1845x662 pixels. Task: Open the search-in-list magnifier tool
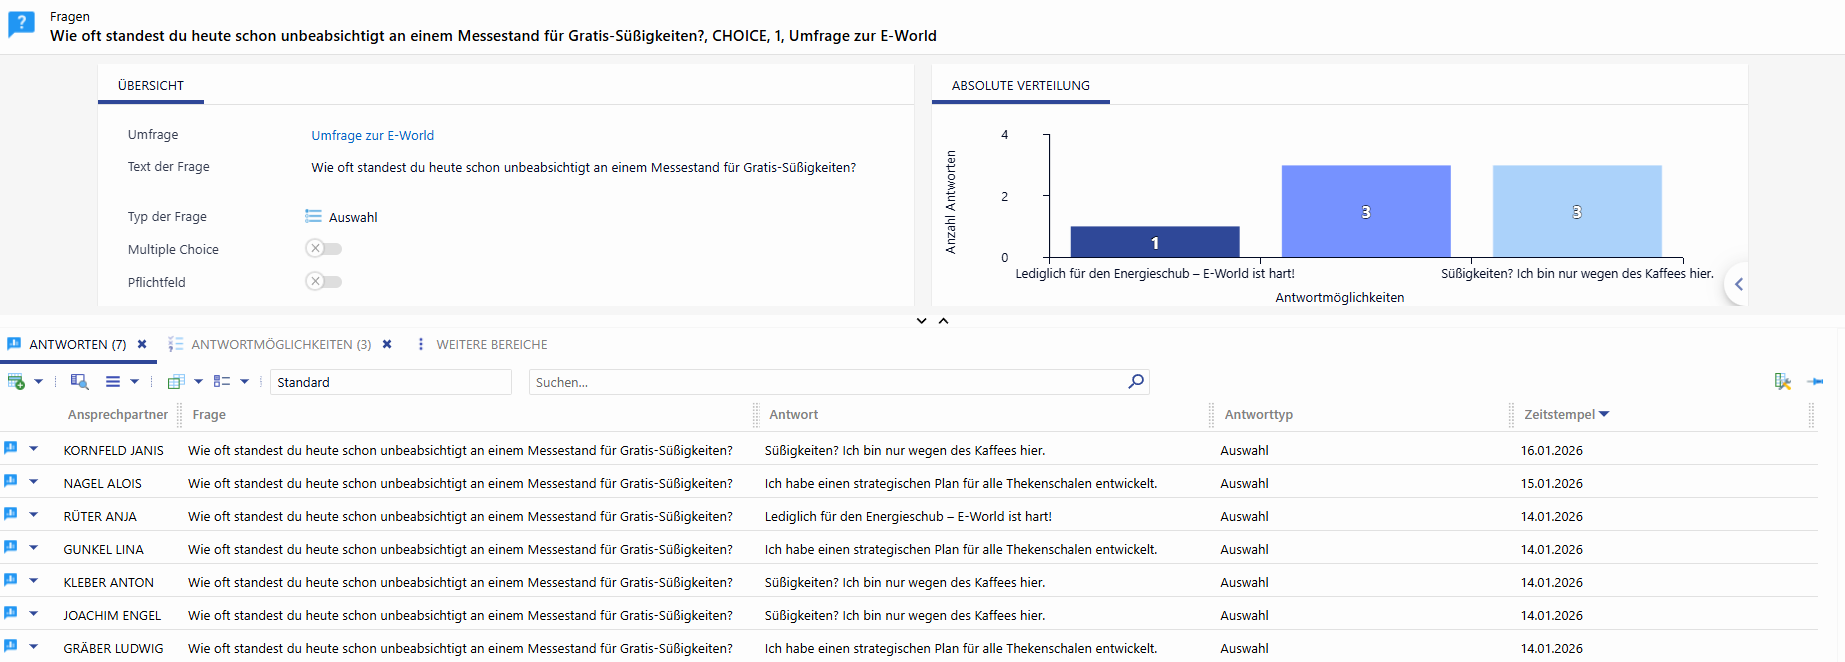point(79,382)
